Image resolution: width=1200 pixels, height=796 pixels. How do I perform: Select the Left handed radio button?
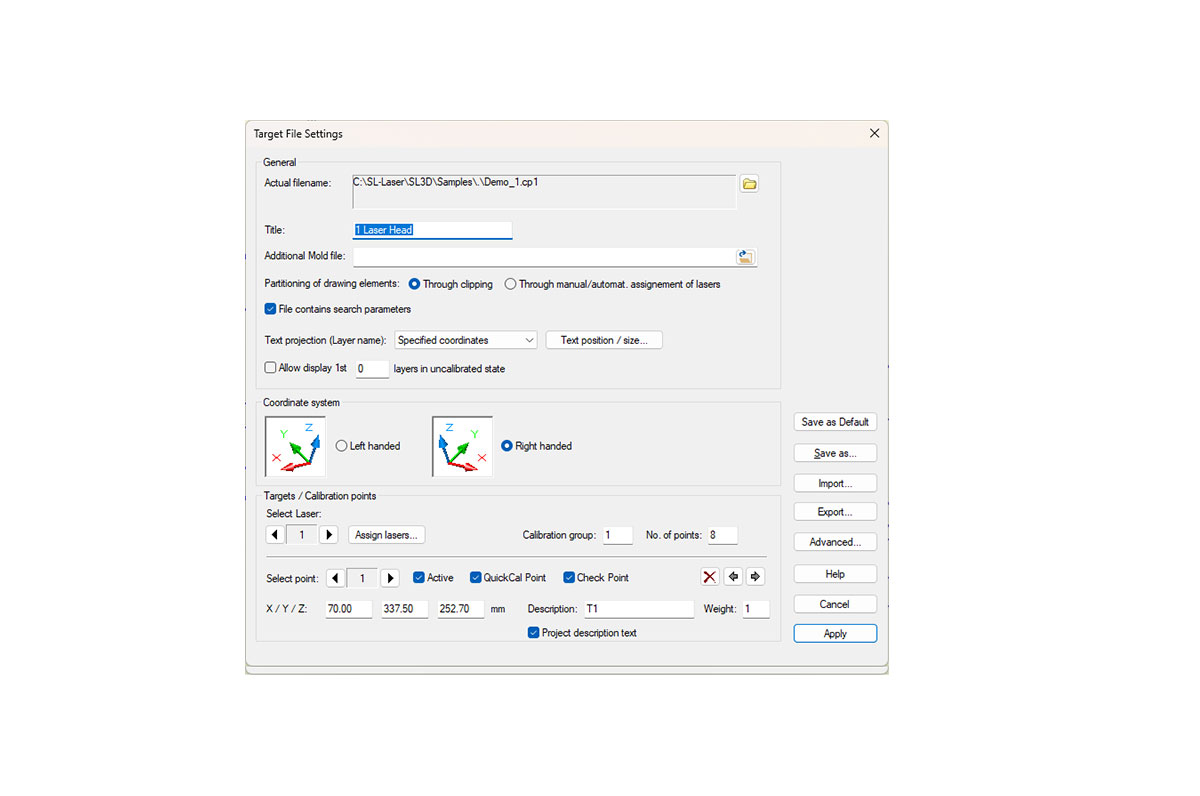pyautogui.click(x=342, y=446)
